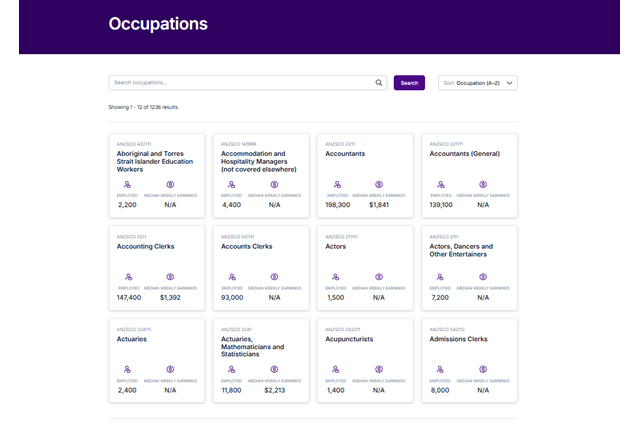This screenshot has width=640, height=425.
Task: Click the earnings dollar icon on Accounting Clerks card
Action: (x=170, y=277)
